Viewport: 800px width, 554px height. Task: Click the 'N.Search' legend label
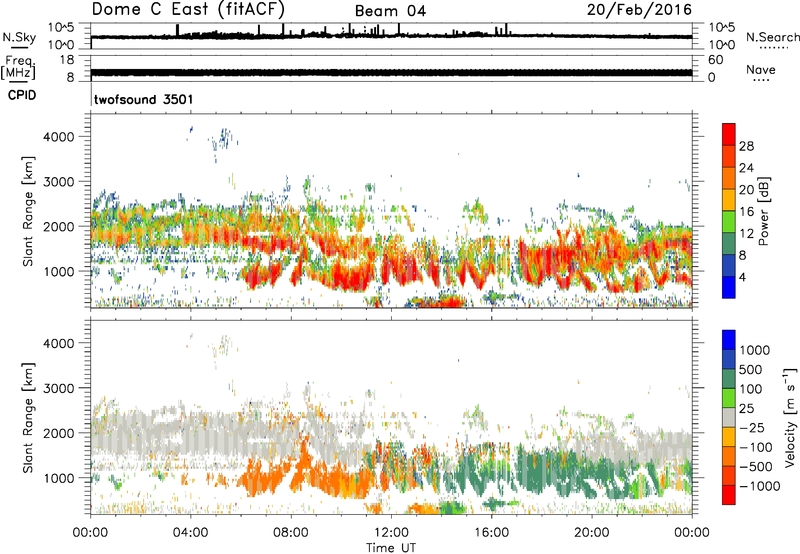click(772, 37)
